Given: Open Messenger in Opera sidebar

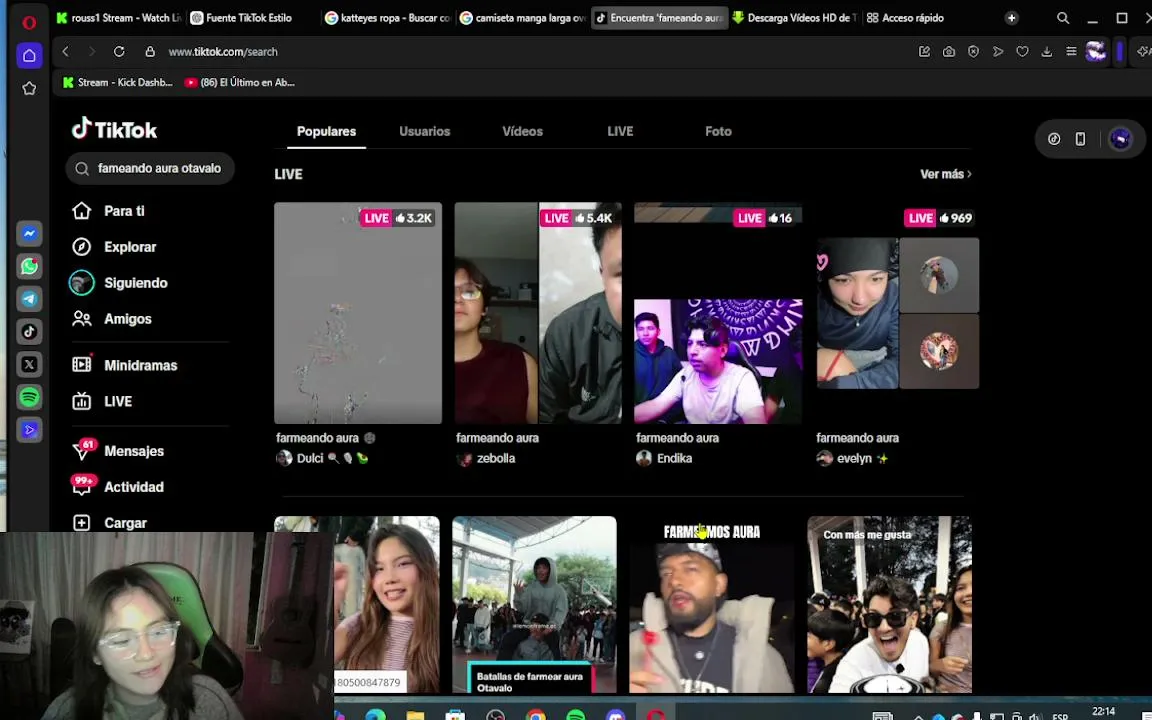Looking at the screenshot, I should tap(29, 234).
